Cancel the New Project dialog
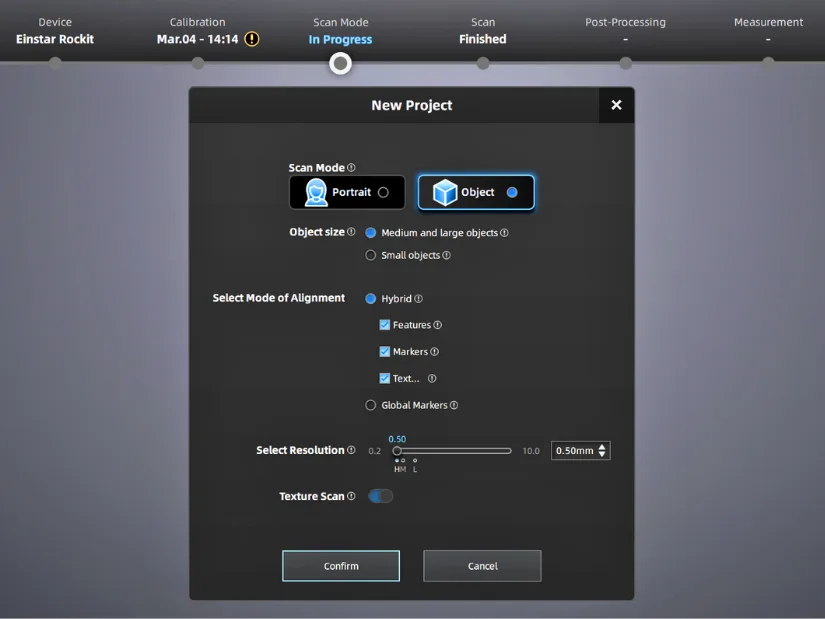 pos(482,565)
